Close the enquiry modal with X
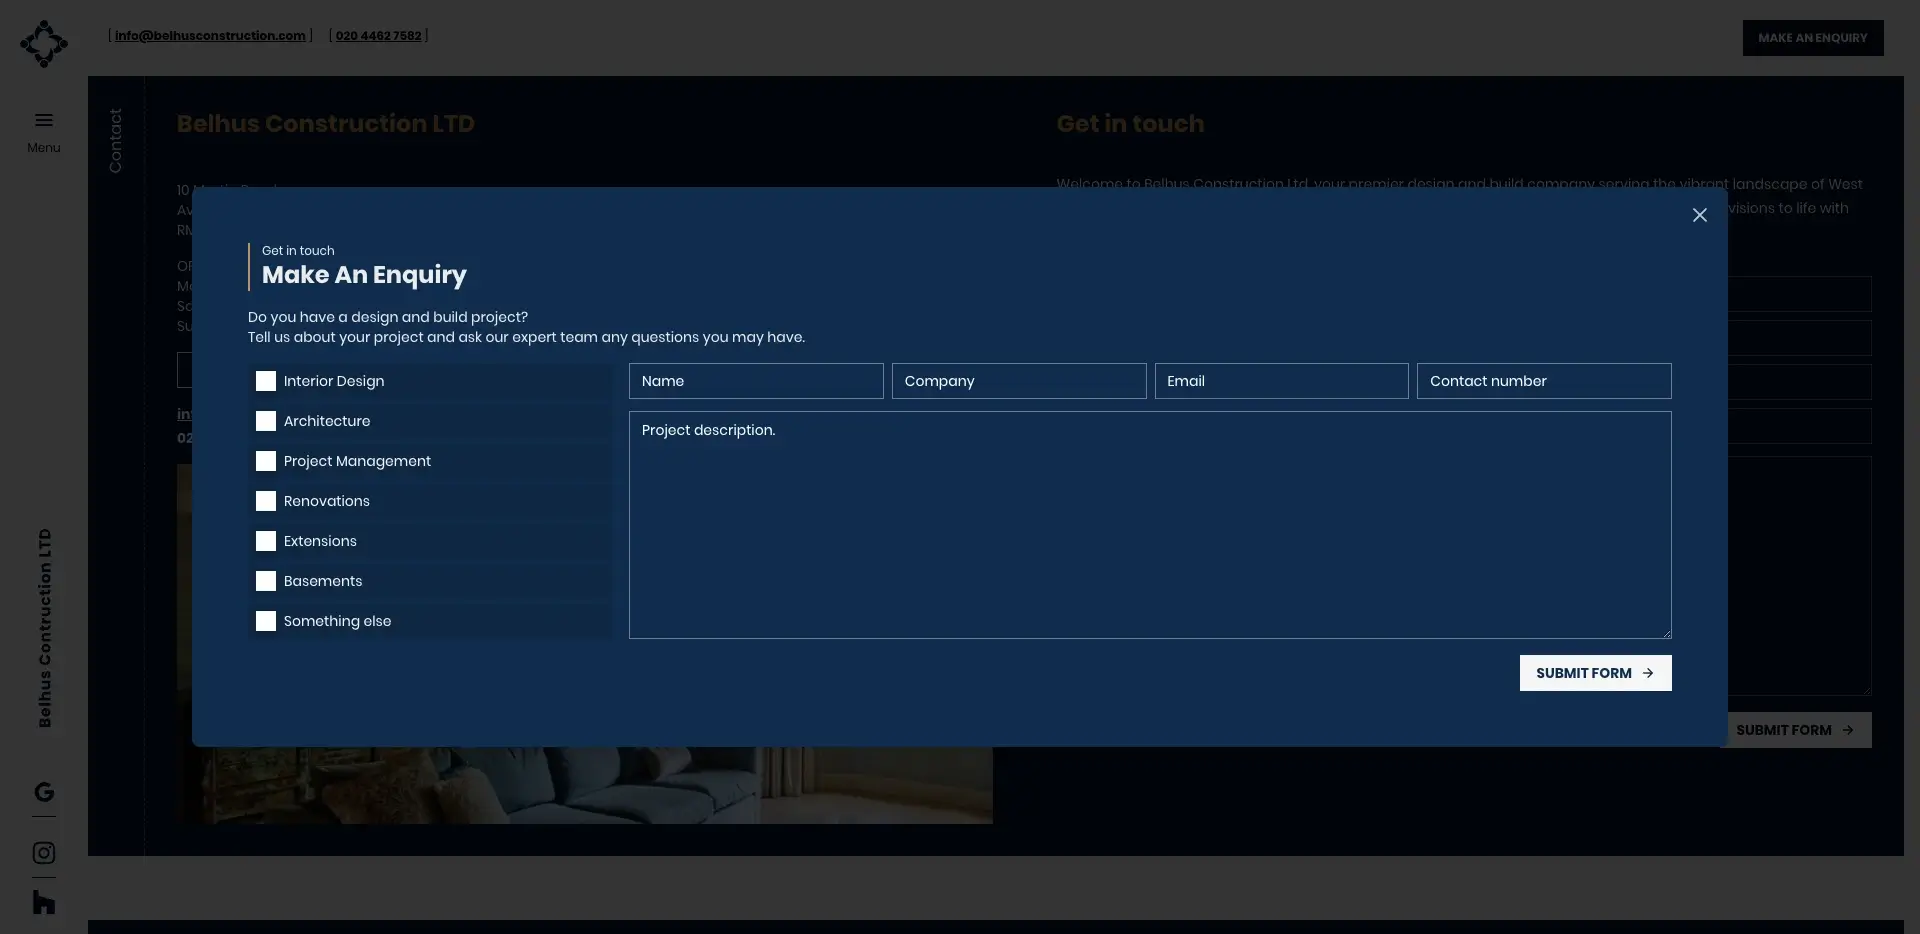The height and width of the screenshot is (934, 1920). coord(1699,215)
